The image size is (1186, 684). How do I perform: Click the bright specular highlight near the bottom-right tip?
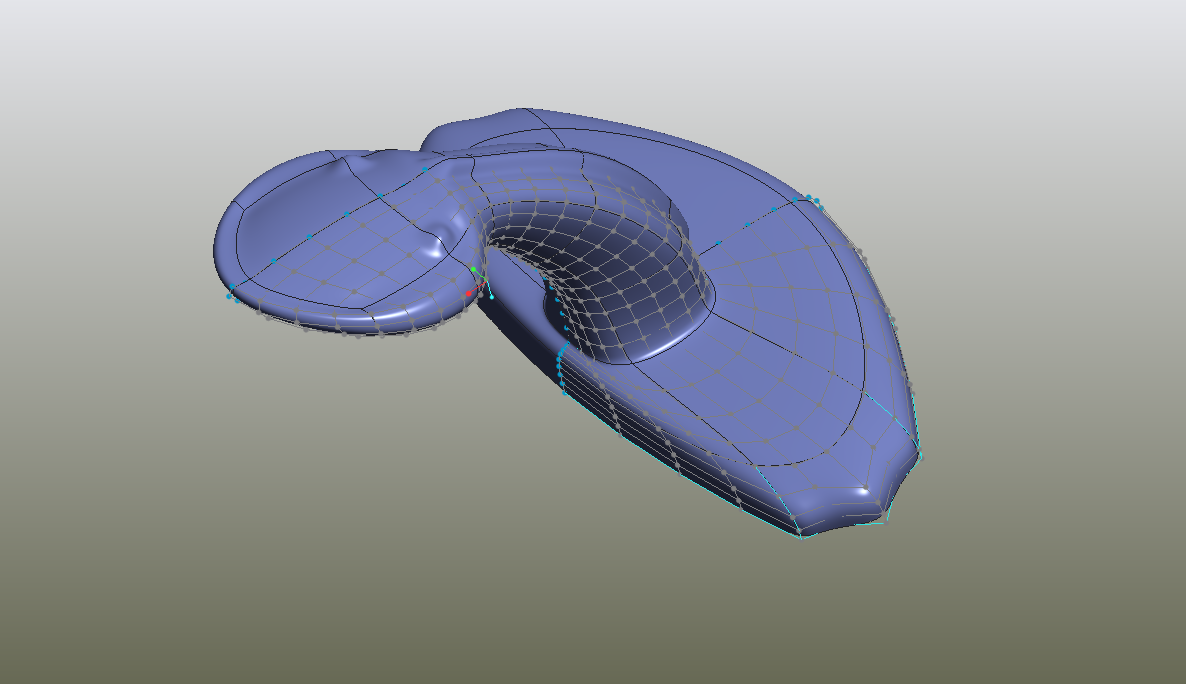(863, 490)
